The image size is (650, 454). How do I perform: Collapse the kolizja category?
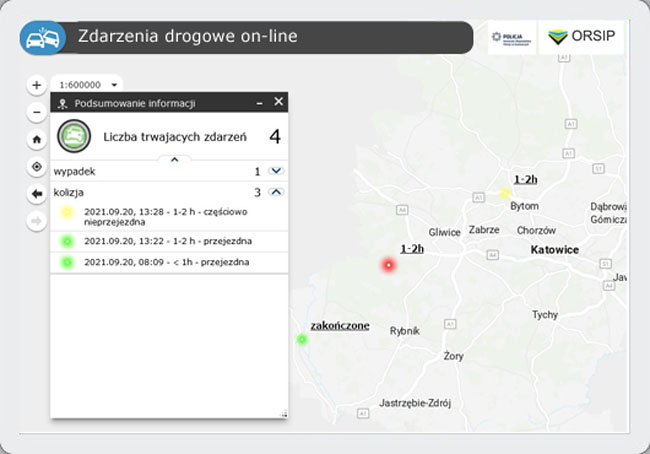(x=276, y=192)
